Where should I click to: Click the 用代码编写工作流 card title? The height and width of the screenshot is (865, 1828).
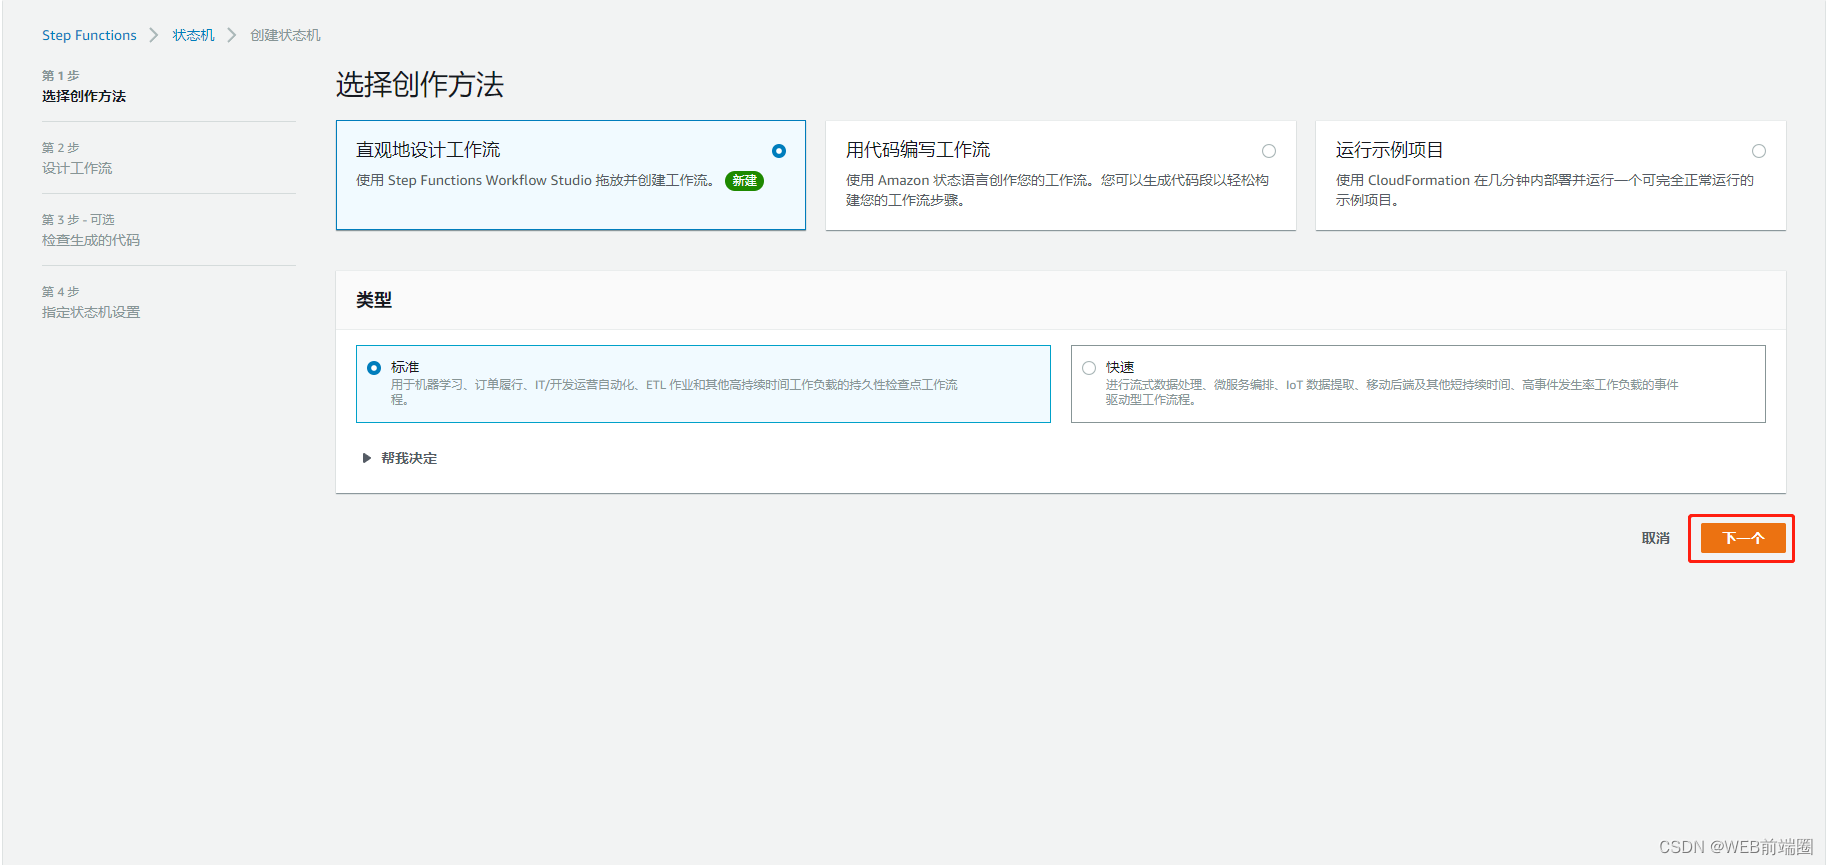coord(918,150)
